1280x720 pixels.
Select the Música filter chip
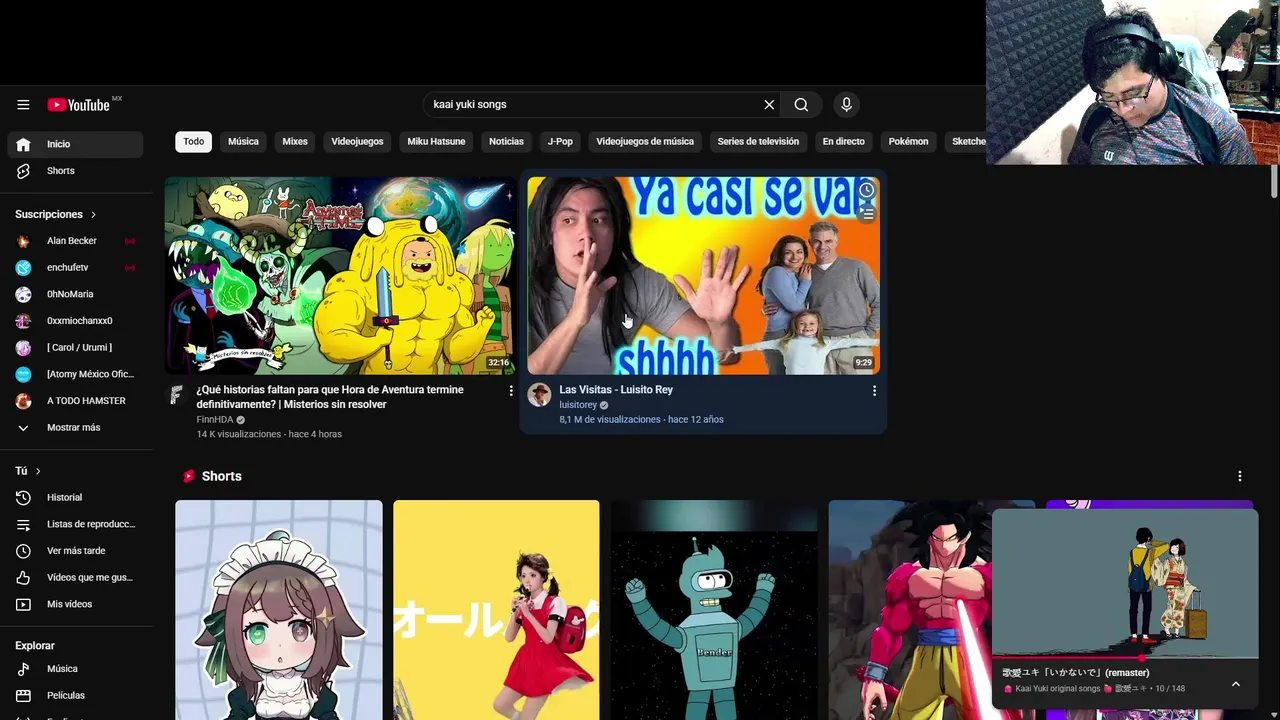[243, 142]
